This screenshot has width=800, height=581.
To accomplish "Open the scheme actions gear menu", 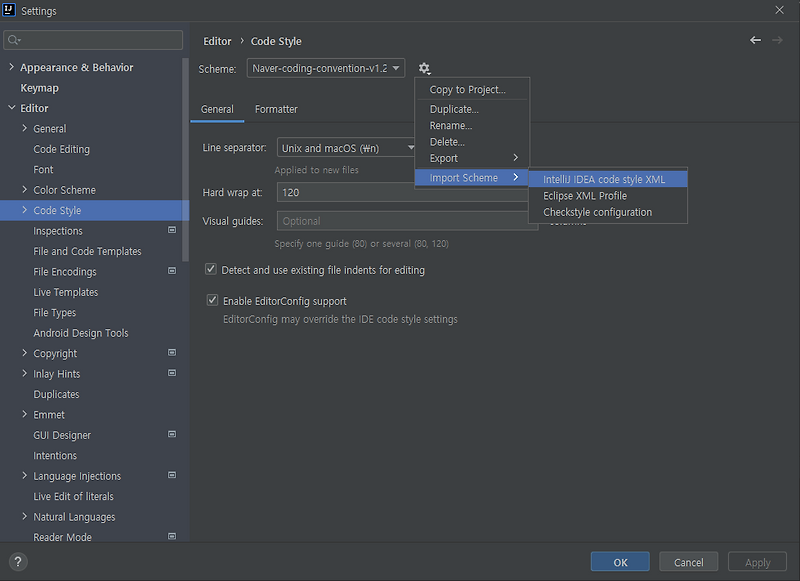I will click(424, 68).
